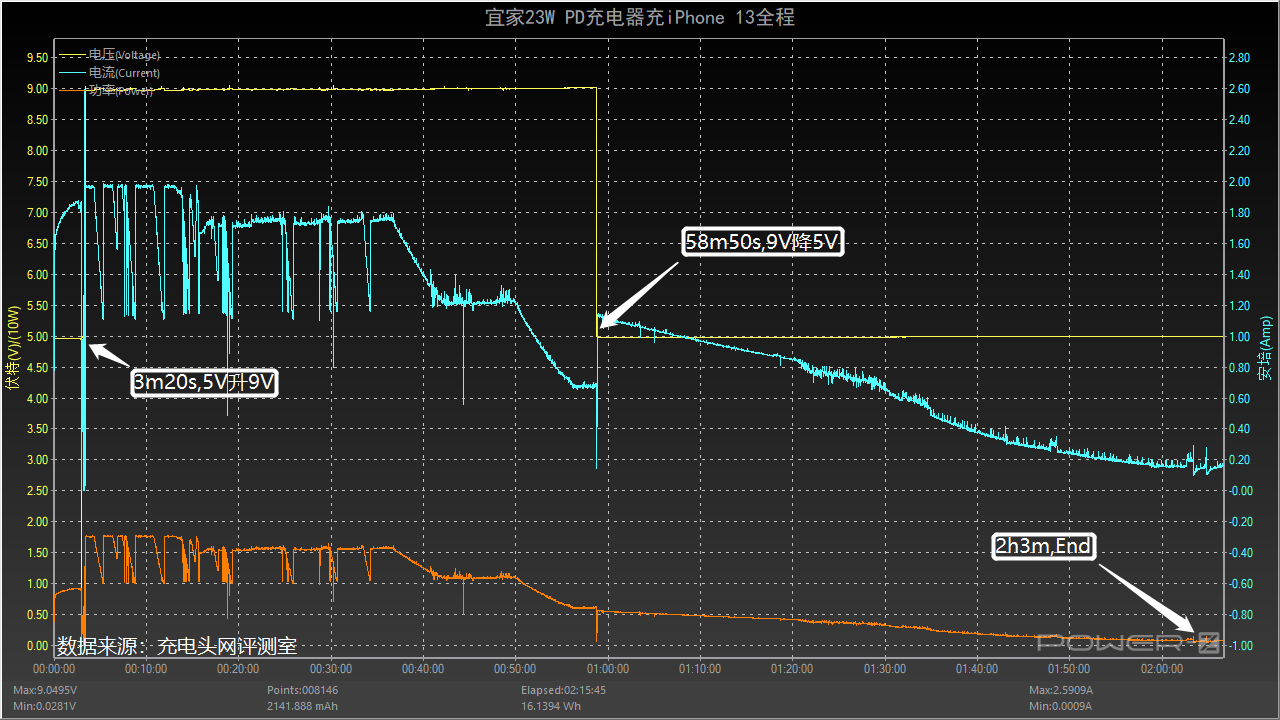Screen dimensions: 1280x720
Task: Click the 3.50 left axis tick label
Action: coord(36,429)
